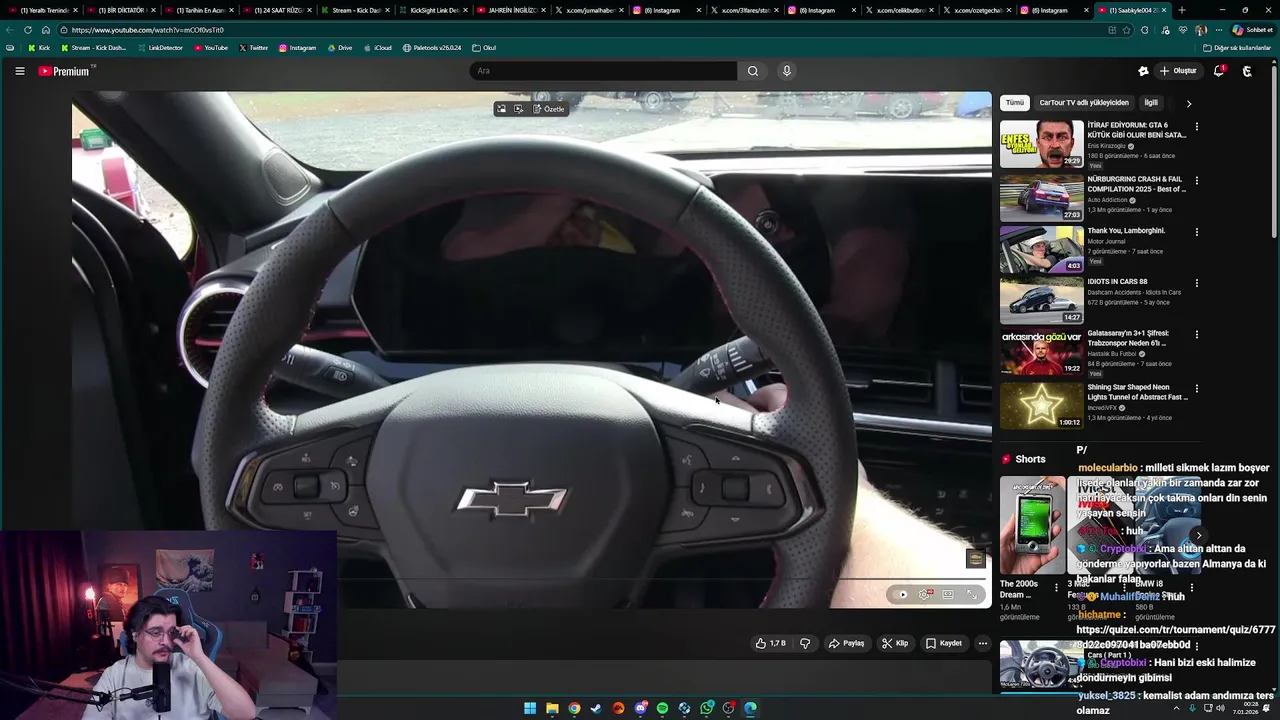Click the YouTube search input field
Image resolution: width=1280 pixels, height=720 pixels.
[603, 71]
